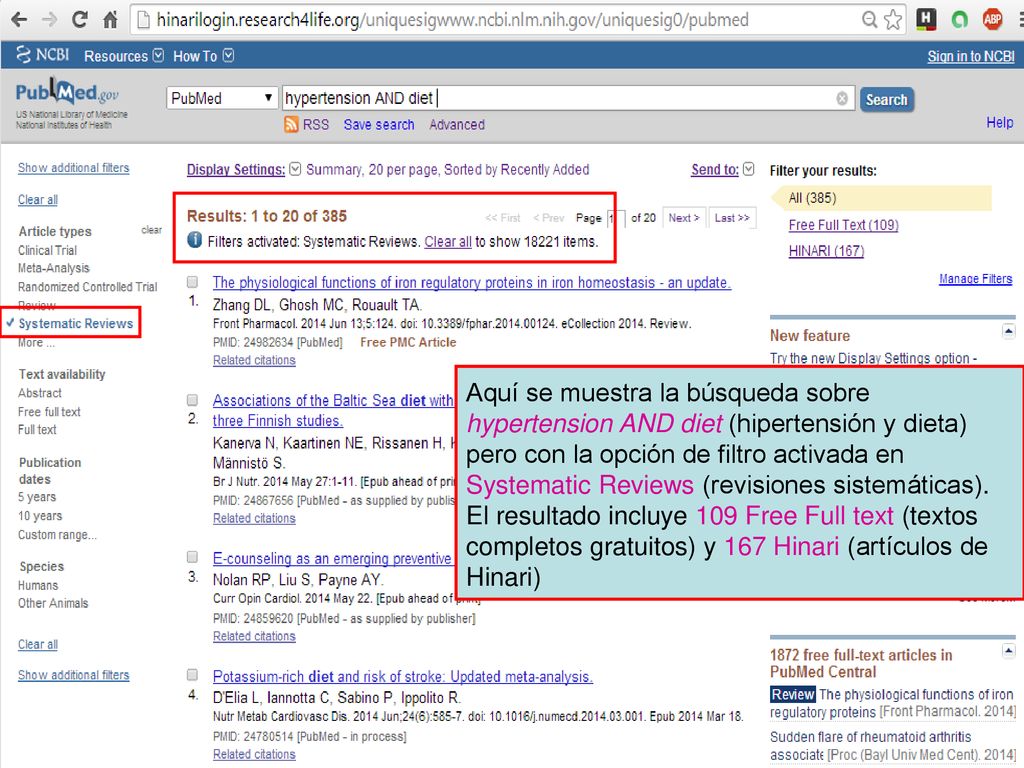Image resolution: width=1024 pixels, height=768 pixels.
Task: Select the Free Full Text (109) filter
Action: [x=843, y=225]
